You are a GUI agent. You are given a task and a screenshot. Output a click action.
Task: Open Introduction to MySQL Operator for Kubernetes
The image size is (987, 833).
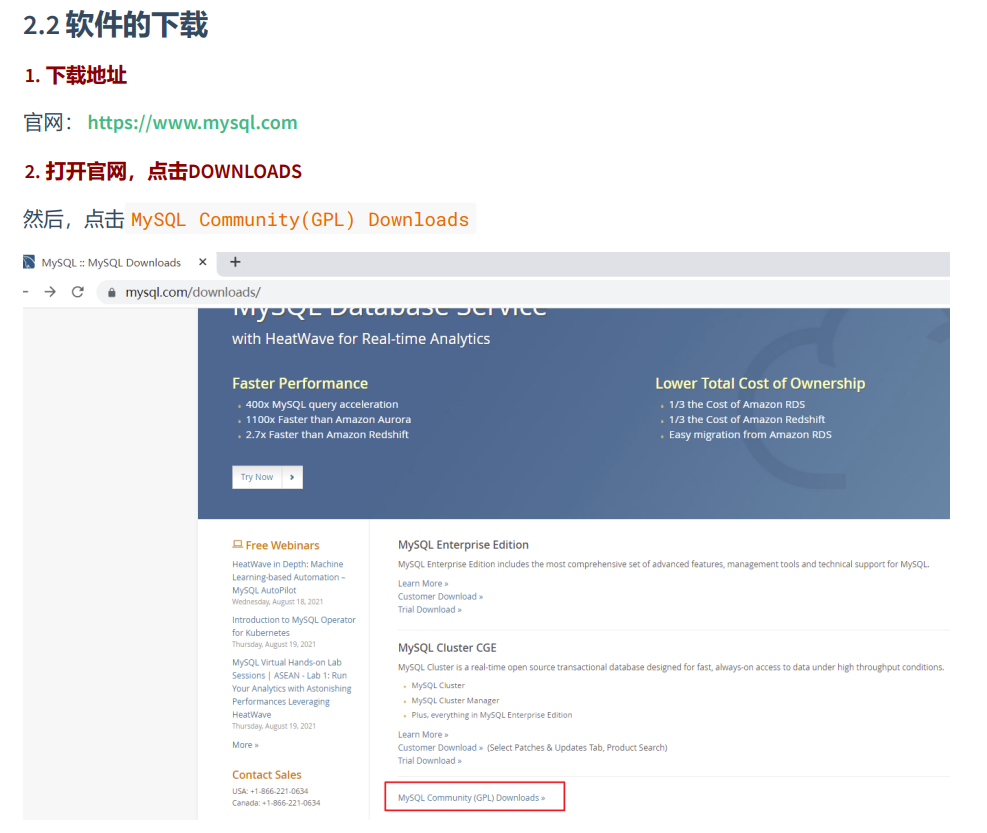click(x=294, y=626)
